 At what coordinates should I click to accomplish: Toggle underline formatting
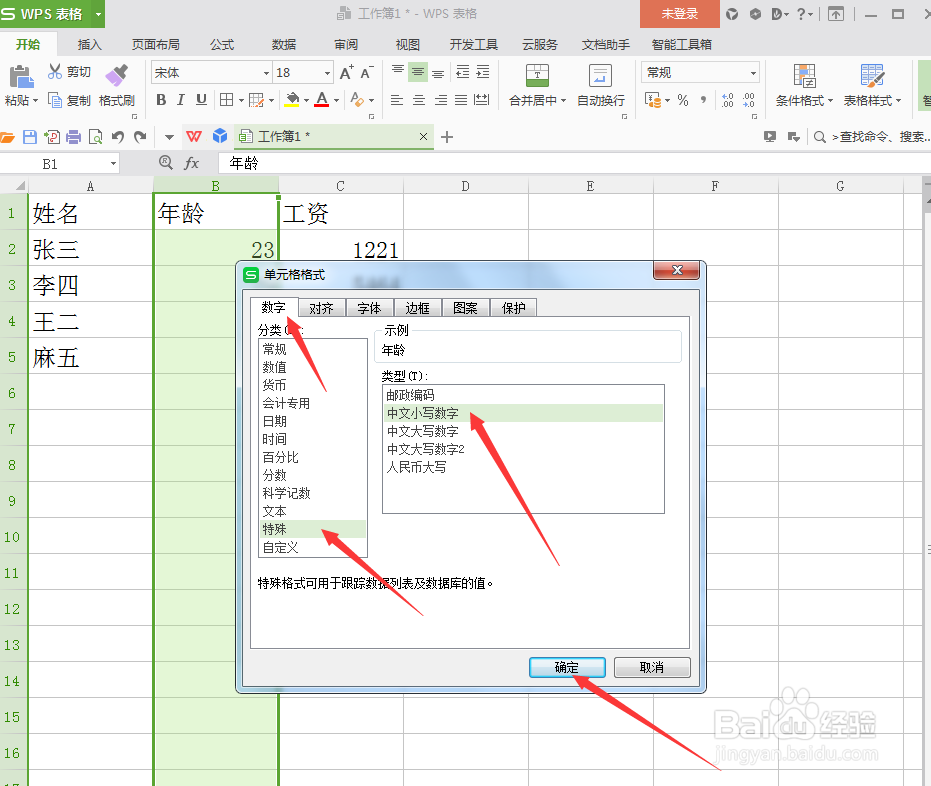pyautogui.click(x=200, y=100)
